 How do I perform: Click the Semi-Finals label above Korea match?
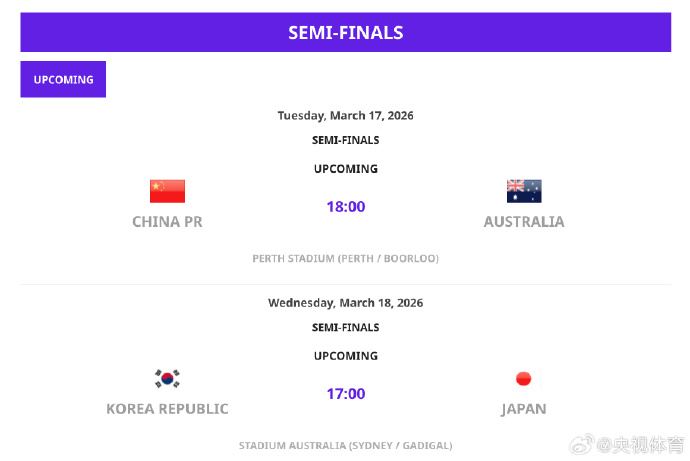[x=346, y=327]
